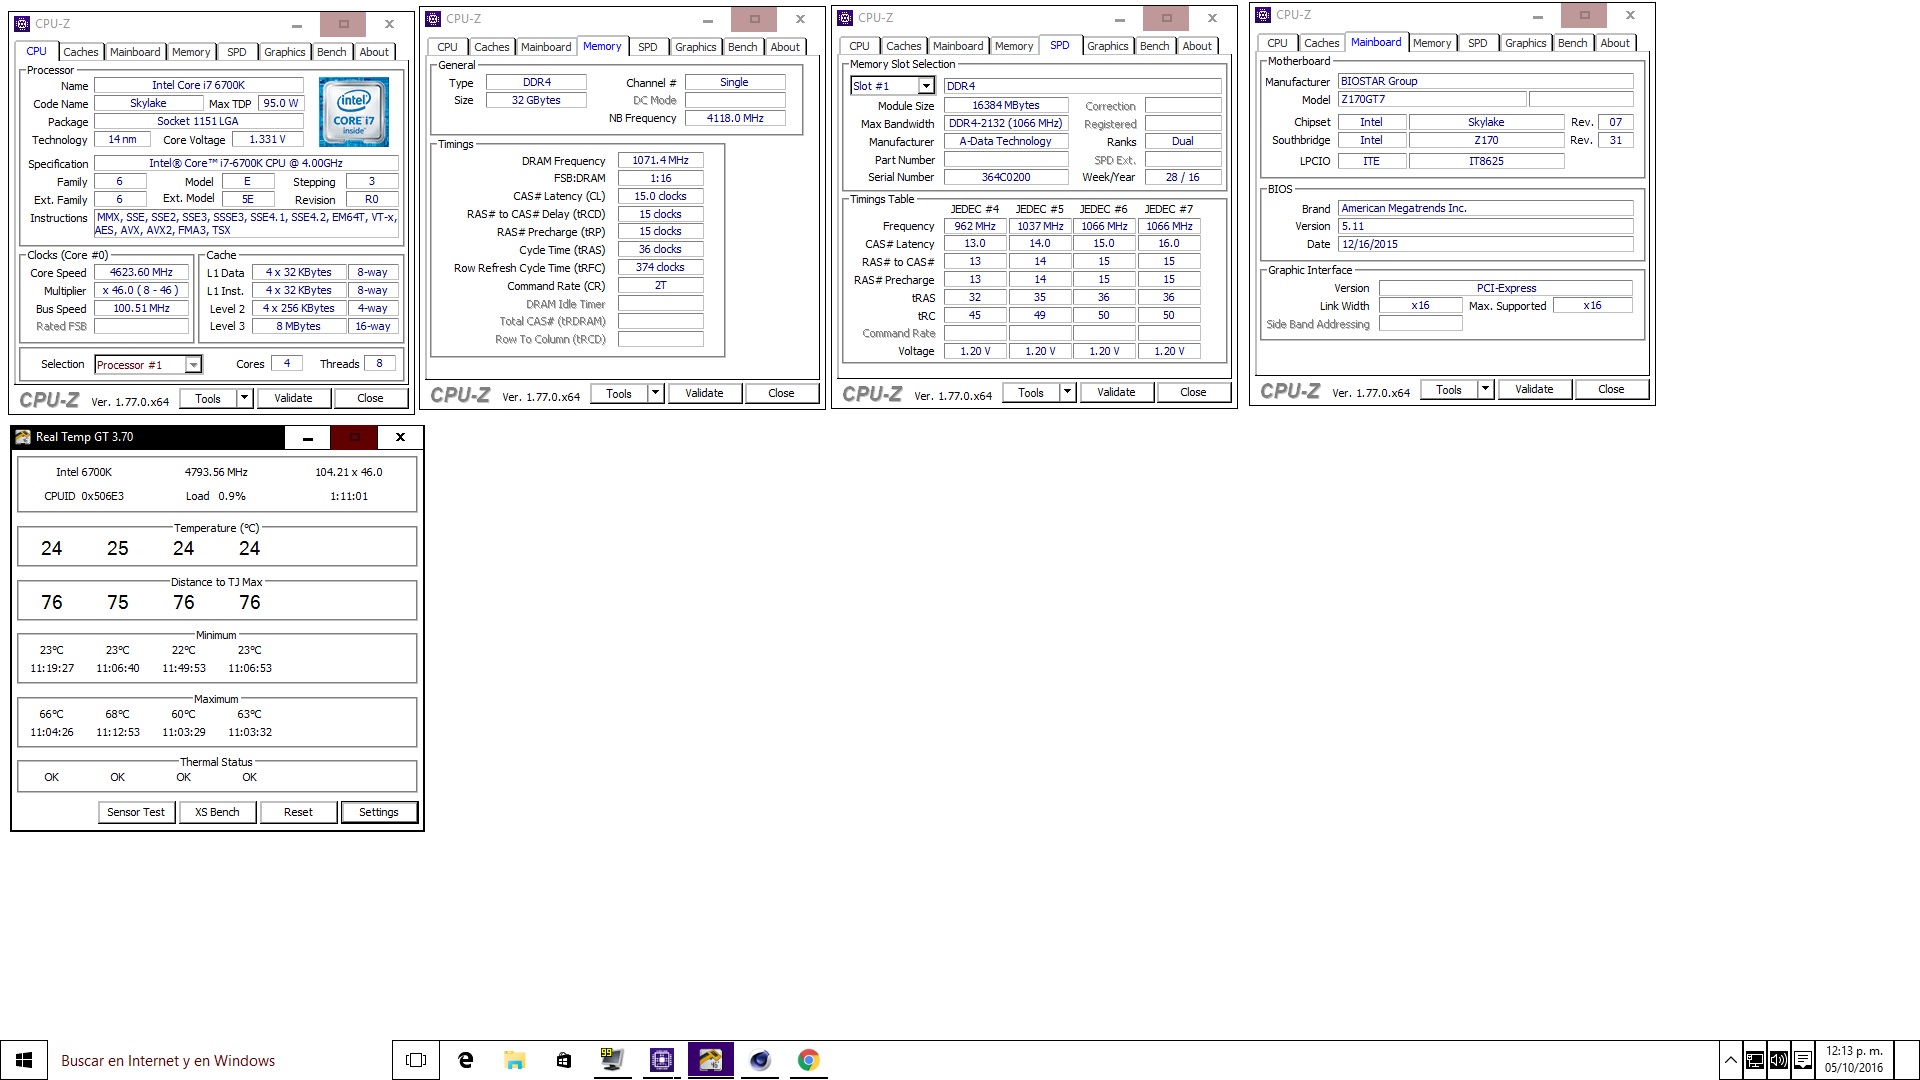Screen dimensions: 1920x1080
Task: Open network status tray icon
Action: pos(1755,1060)
